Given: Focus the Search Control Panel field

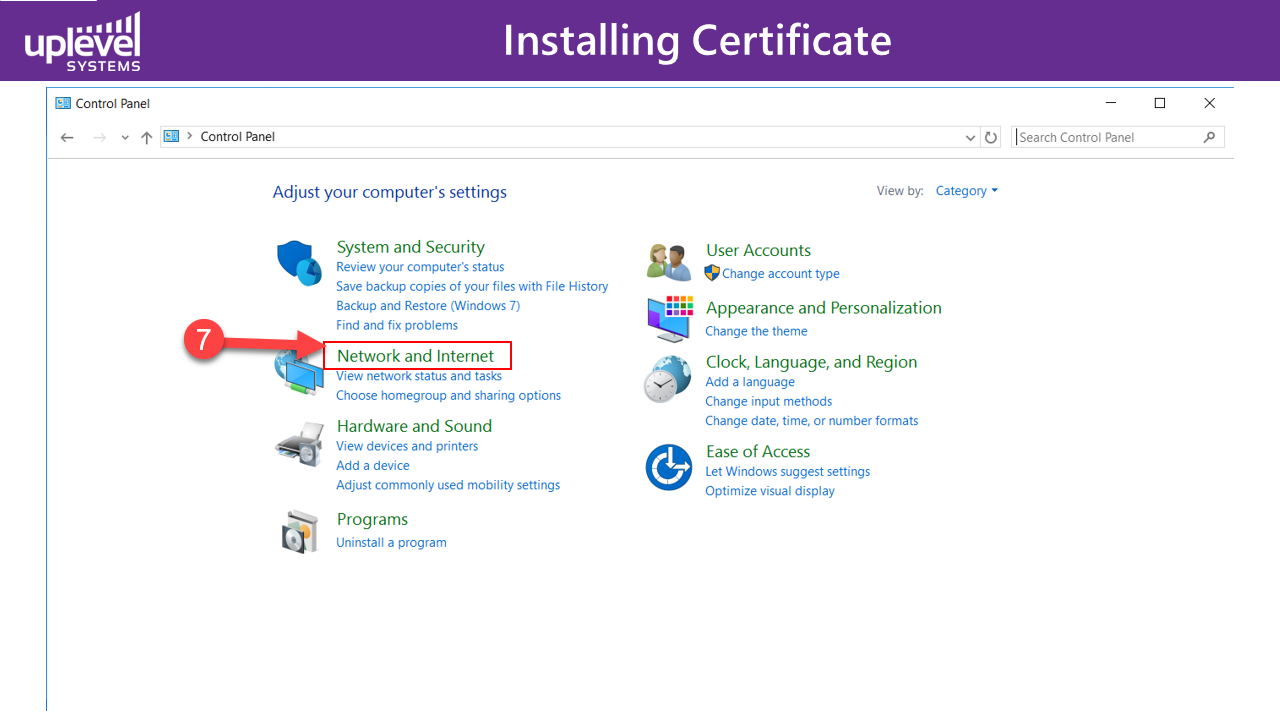Looking at the screenshot, I should click(x=1117, y=137).
